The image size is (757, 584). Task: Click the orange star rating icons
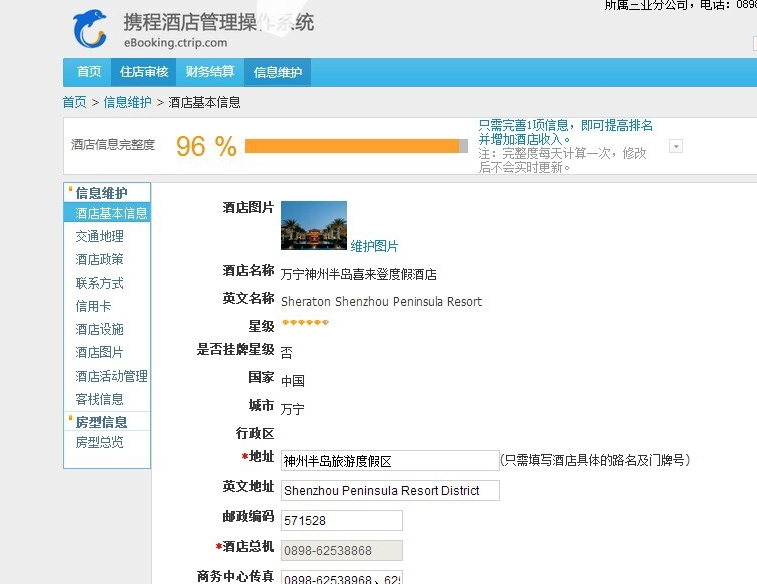click(305, 322)
